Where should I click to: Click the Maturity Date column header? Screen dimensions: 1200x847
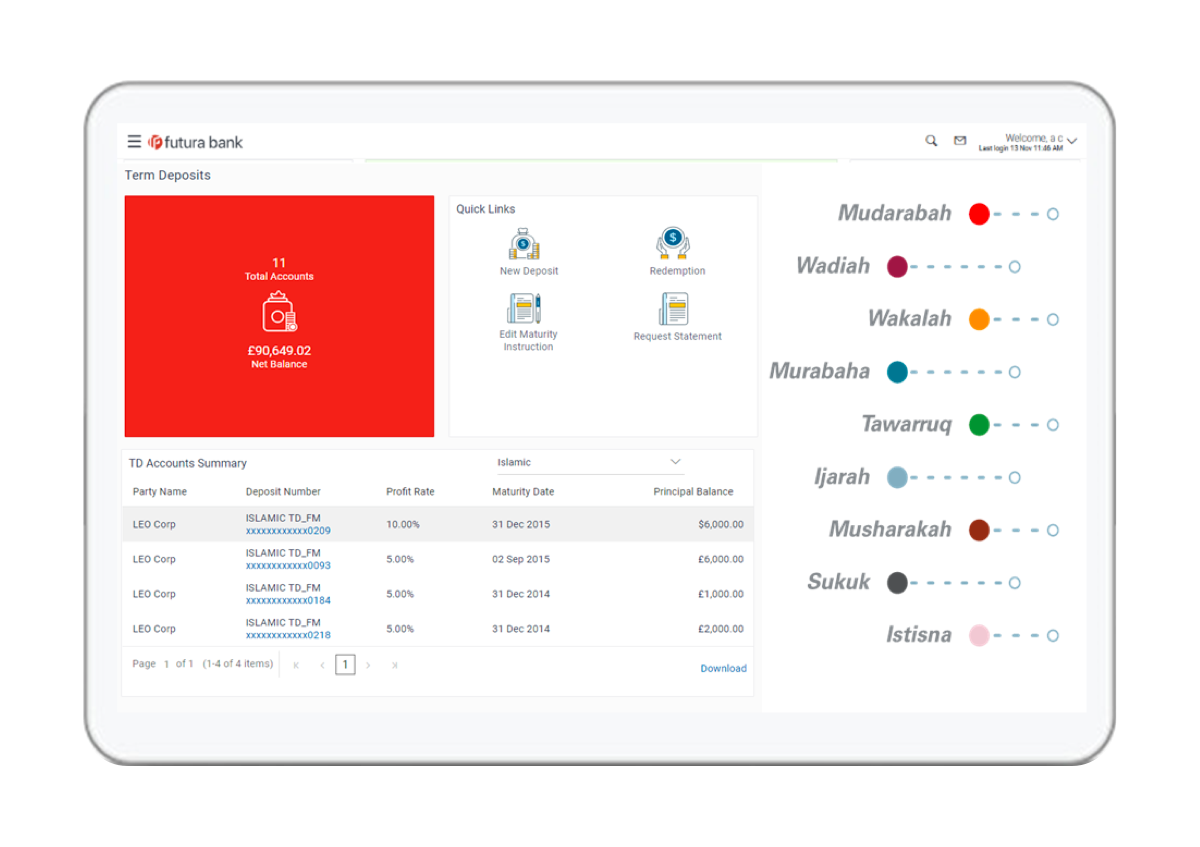[x=523, y=492]
